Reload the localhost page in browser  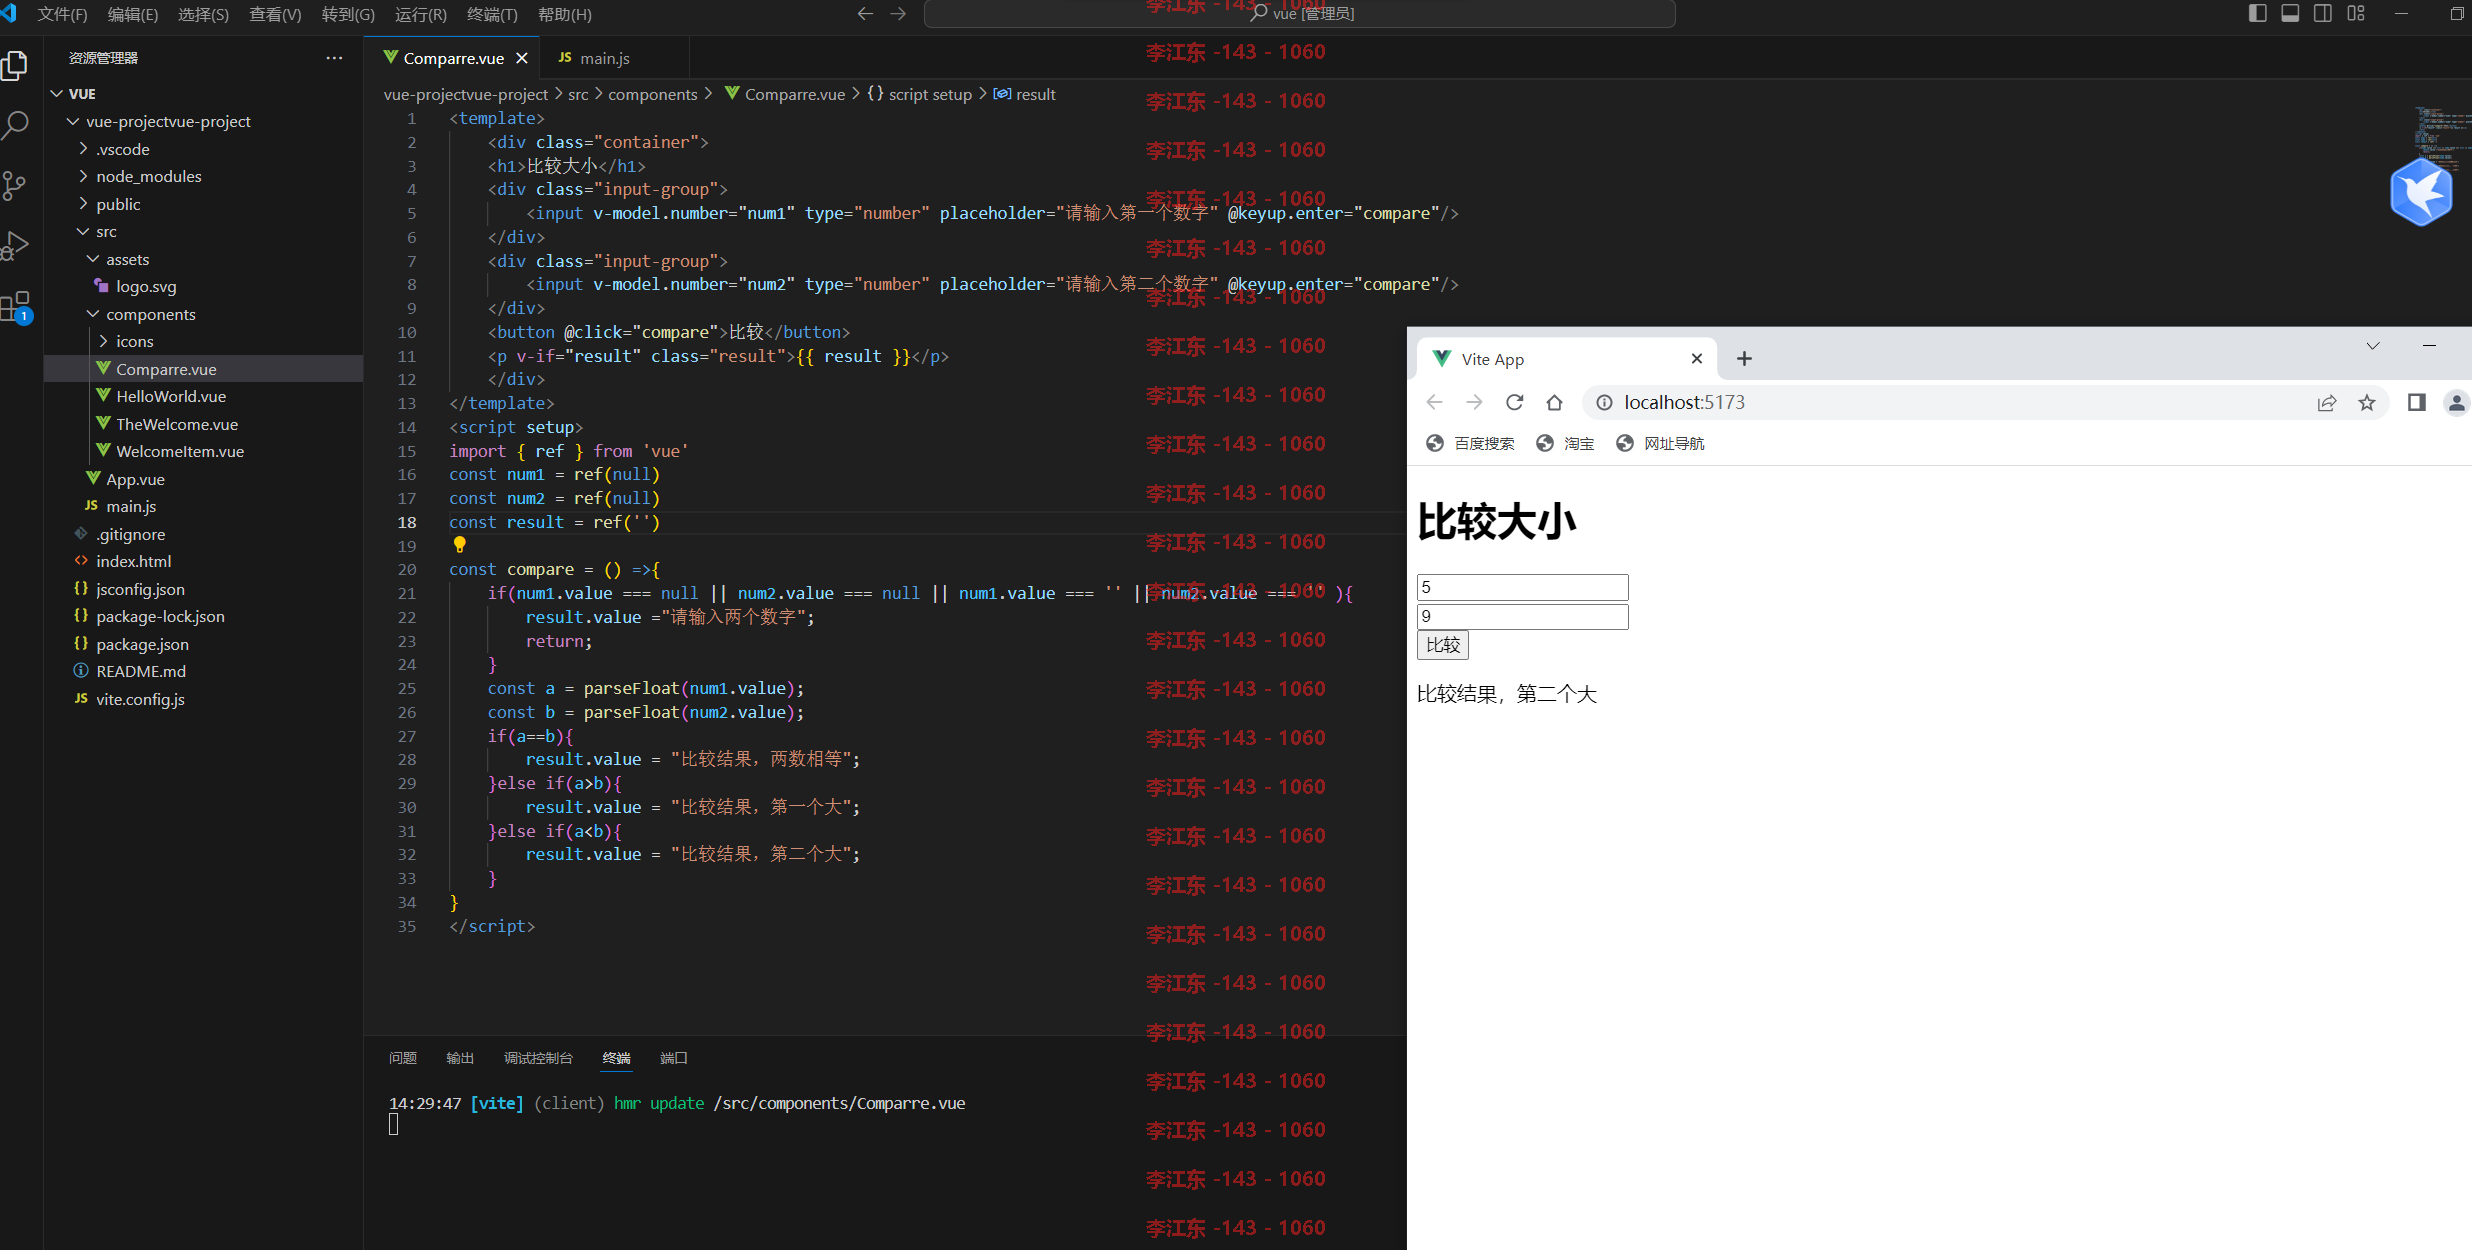tap(1514, 402)
